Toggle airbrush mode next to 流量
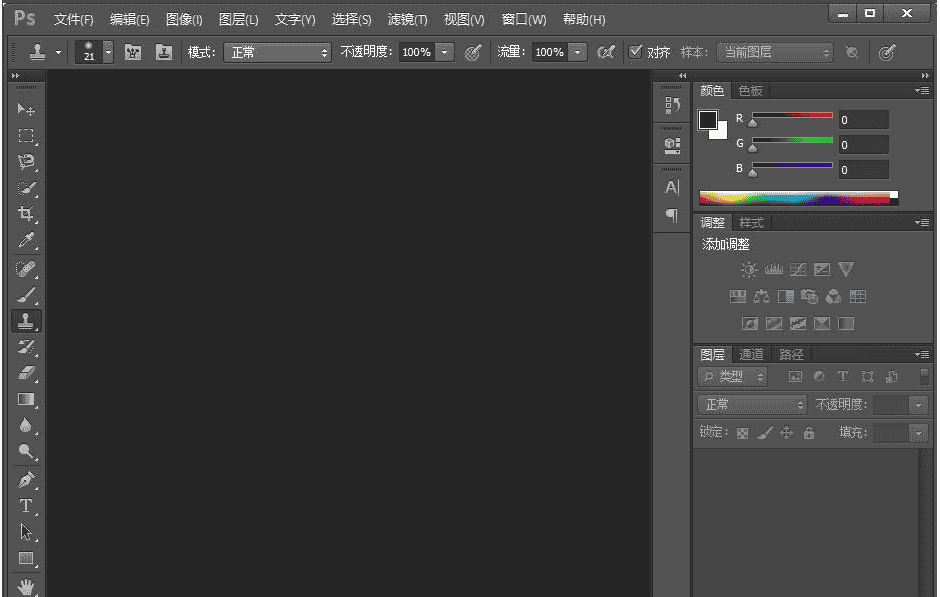This screenshot has height=597, width=940. click(605, 52)
